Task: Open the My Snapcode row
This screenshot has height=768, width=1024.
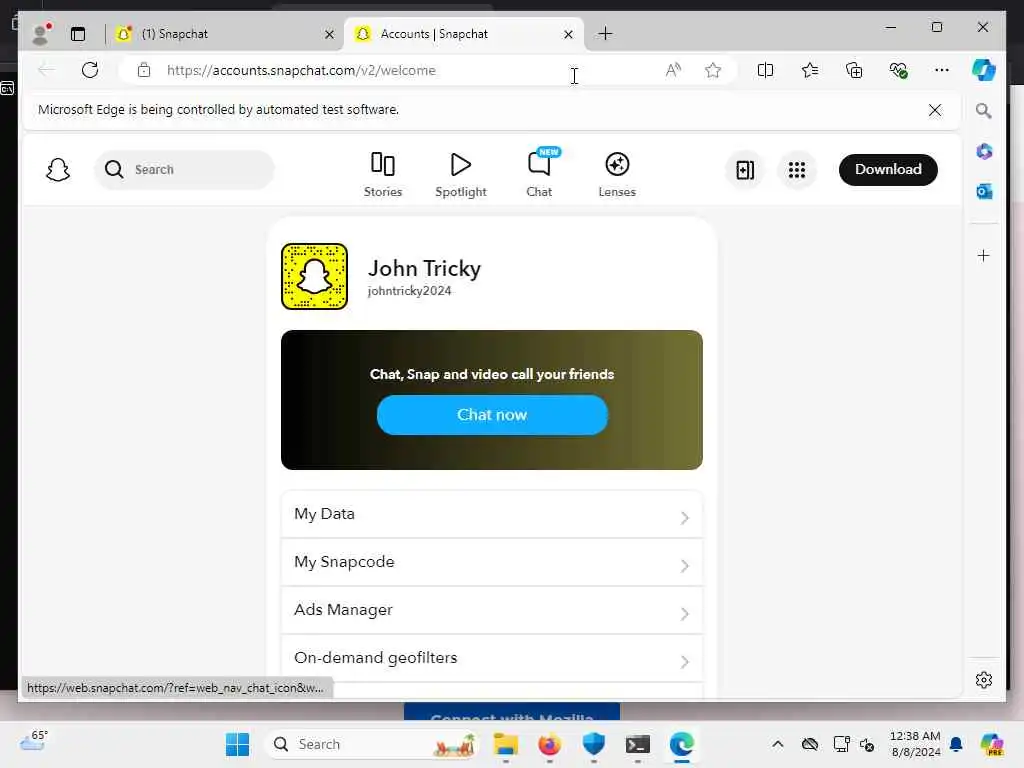Action: 492,562
